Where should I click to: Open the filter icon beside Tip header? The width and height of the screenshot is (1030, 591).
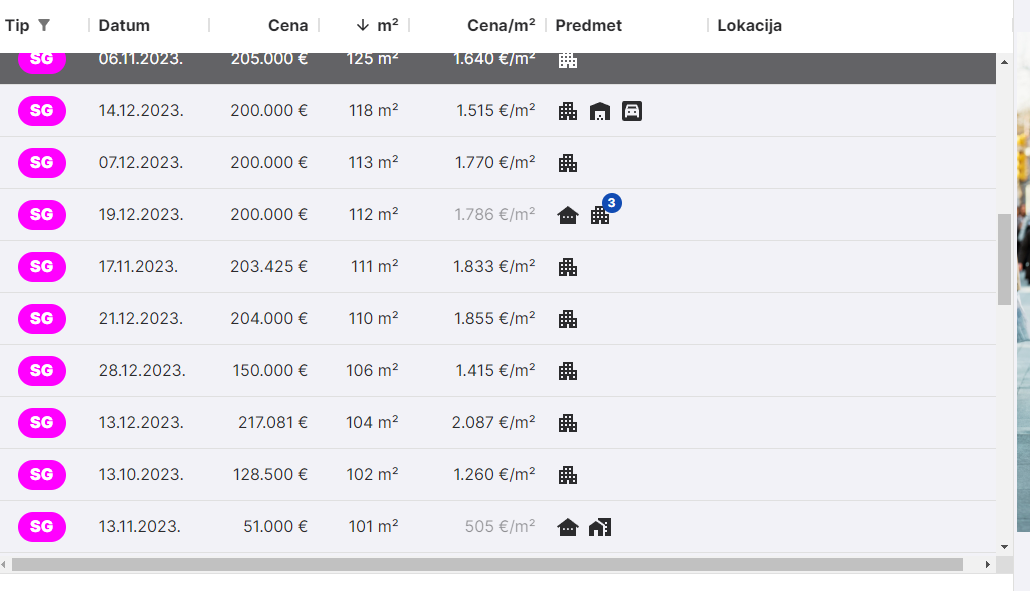43,25
